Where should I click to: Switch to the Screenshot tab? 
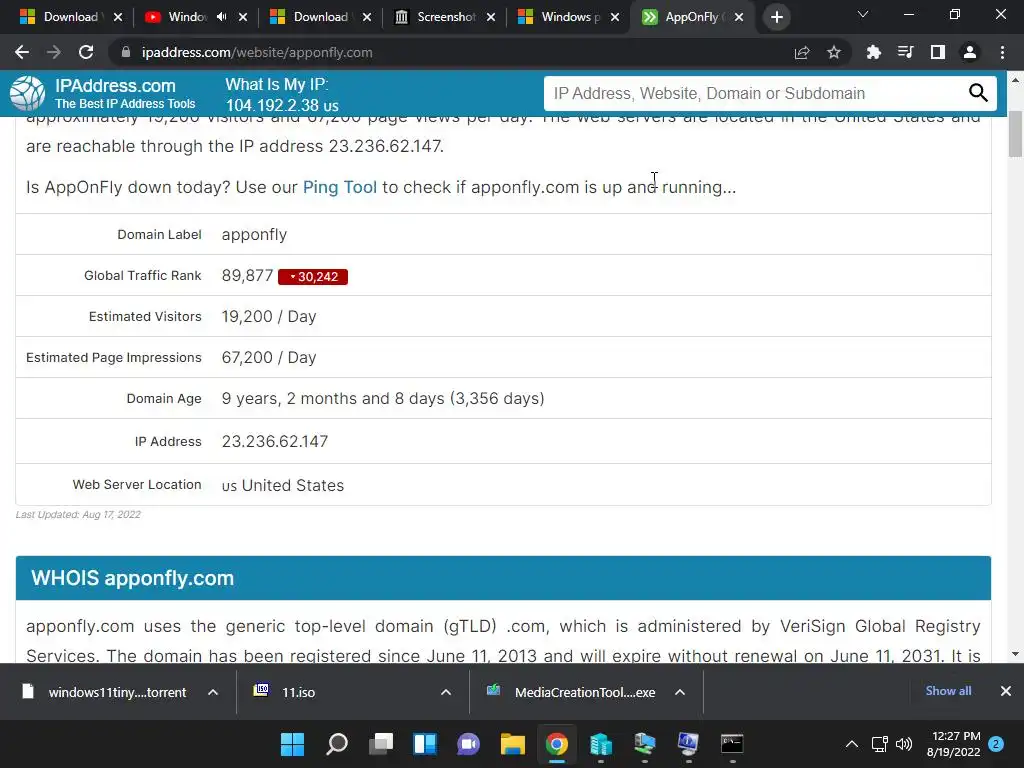click(x=446, y=17)
